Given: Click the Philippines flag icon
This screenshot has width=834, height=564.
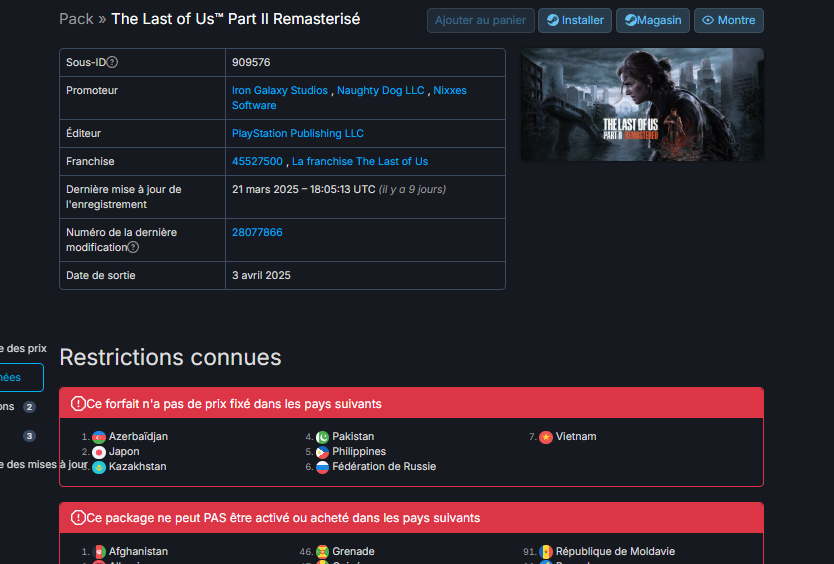Looking at the screenshot, I should [322, 452].
